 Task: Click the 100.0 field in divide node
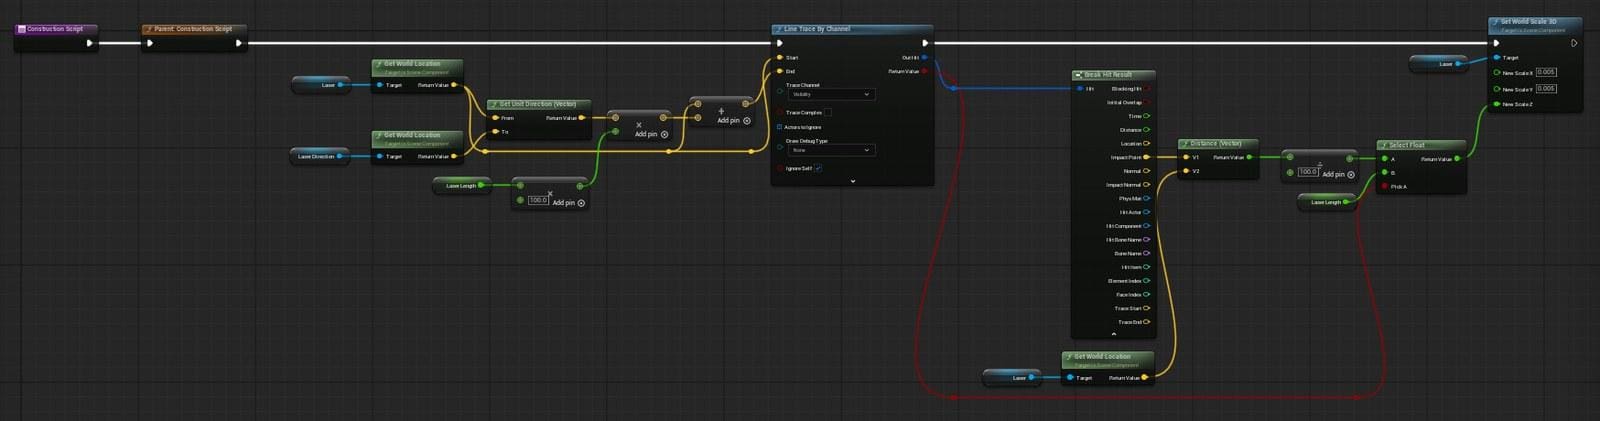pyautogui.click(x=1308, y=172)
